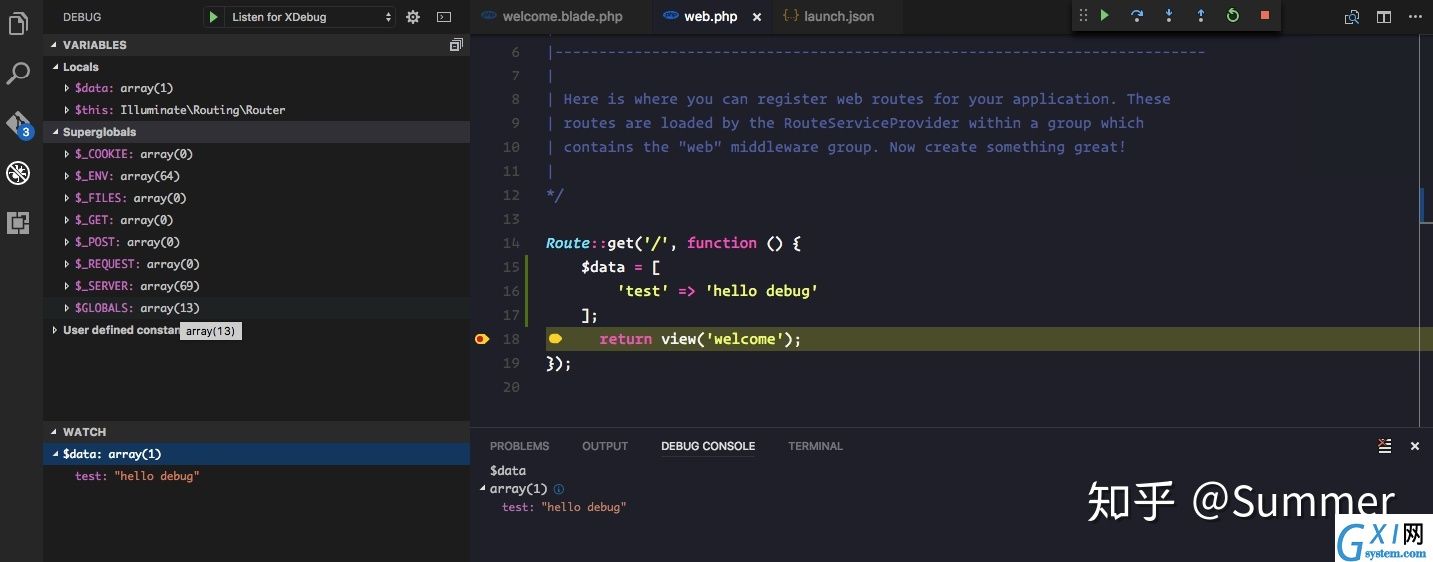
Task: Collapse the Locals scope
Action: click(56, 67)
